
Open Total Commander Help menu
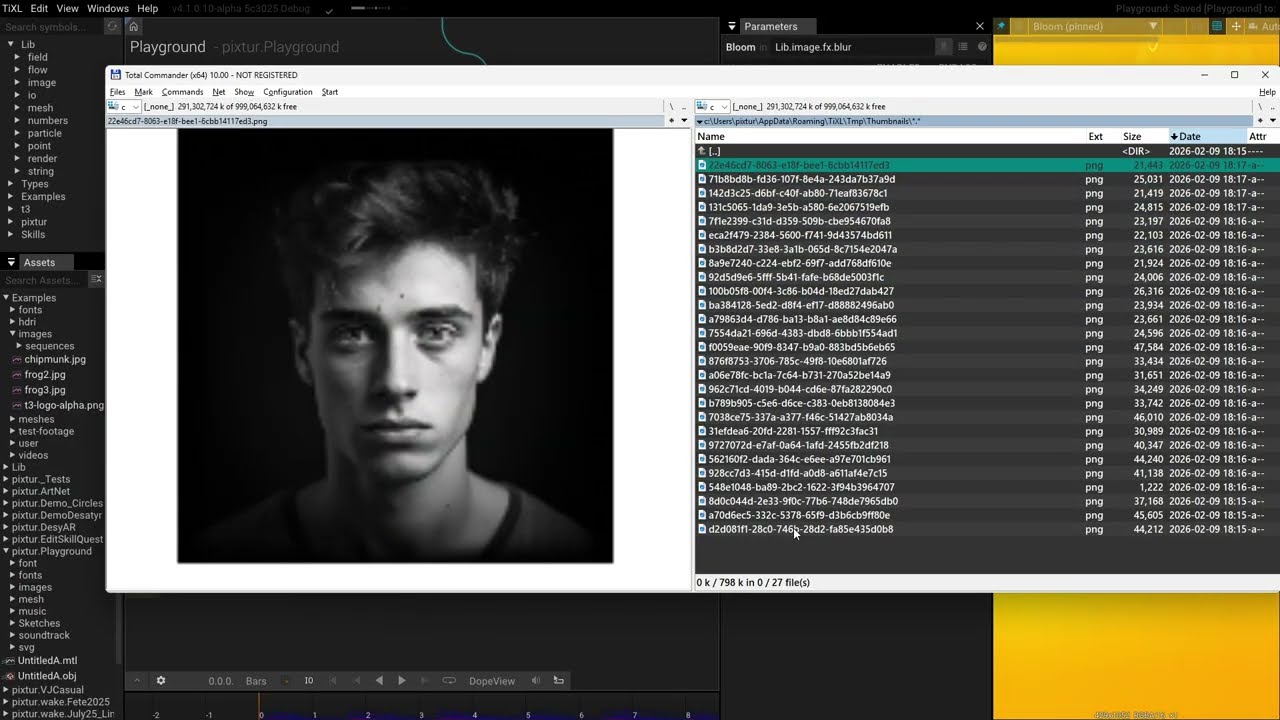tap(1267, 92)
